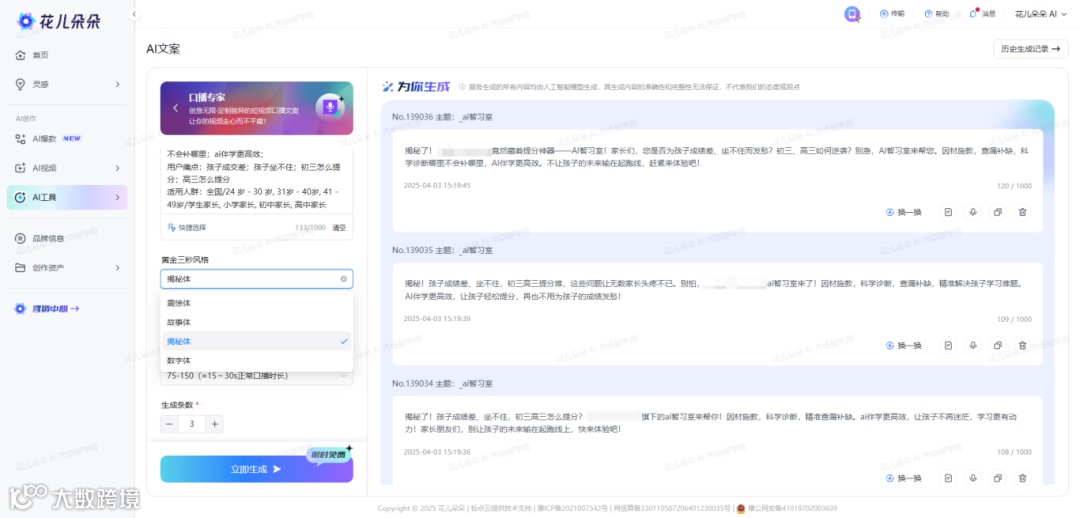
Task: Select 震惊体 from the style list
Action: coord(256,303)
